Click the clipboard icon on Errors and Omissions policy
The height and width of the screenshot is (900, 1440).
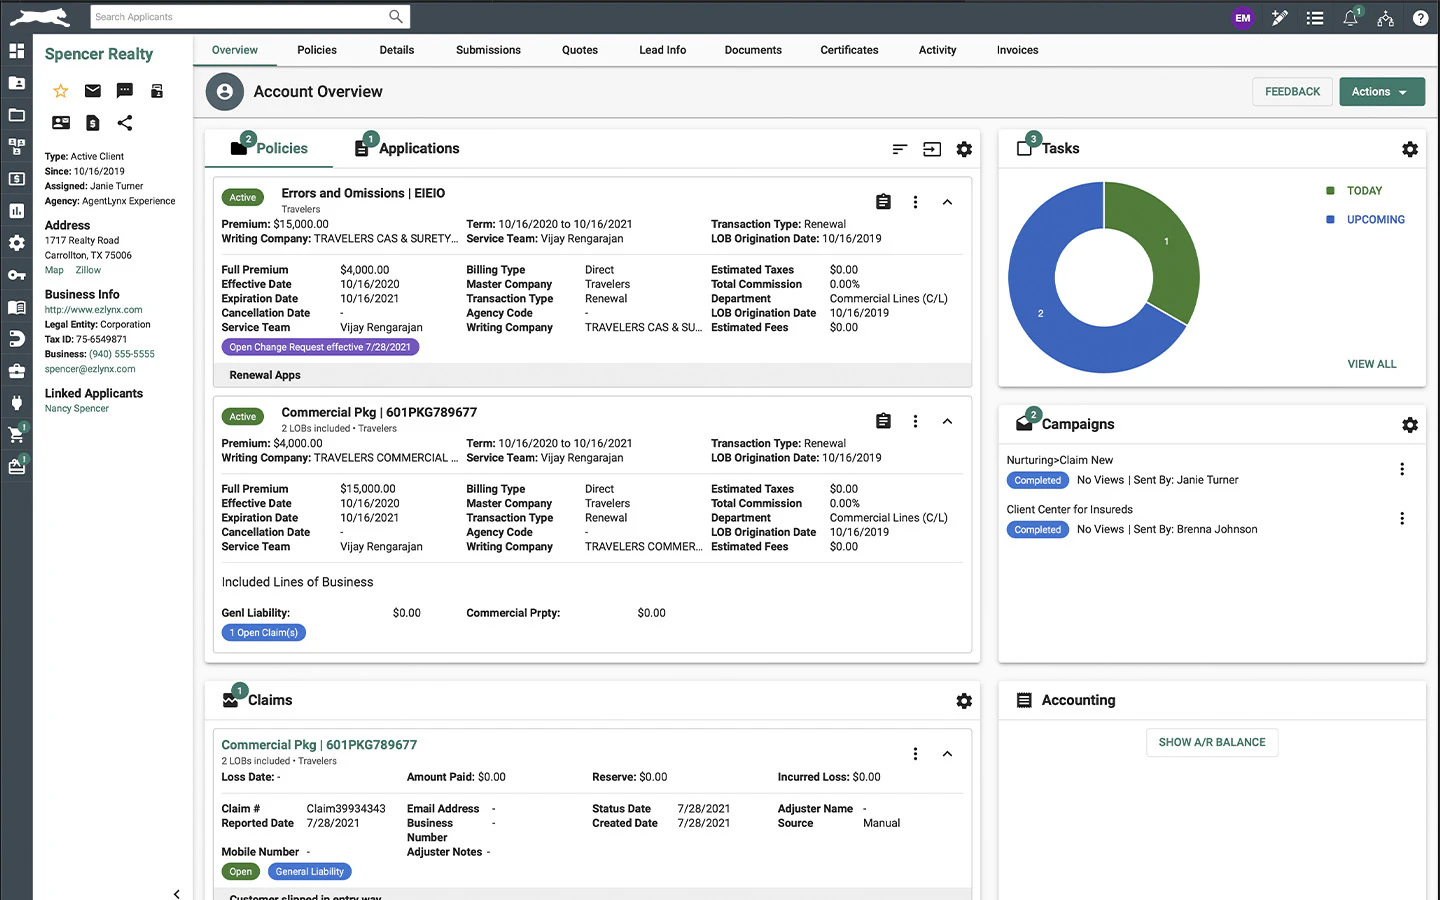(883, 201)
